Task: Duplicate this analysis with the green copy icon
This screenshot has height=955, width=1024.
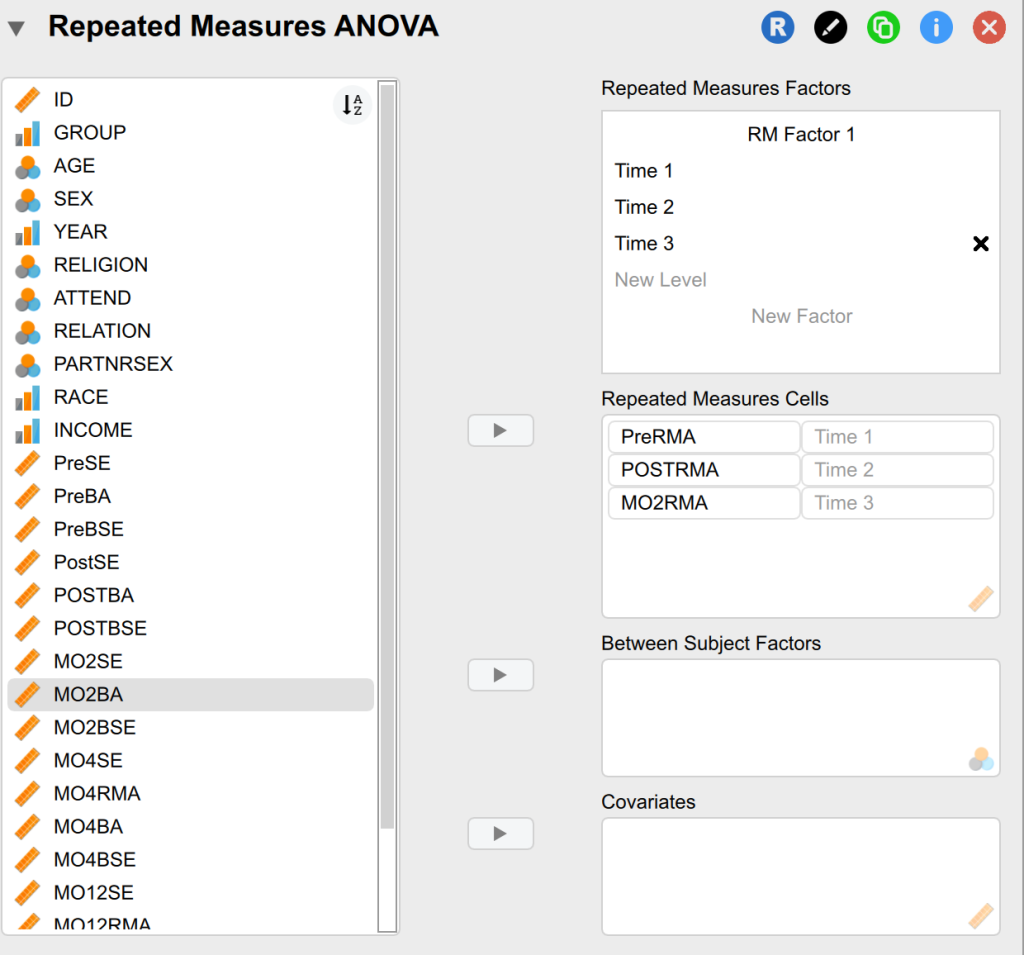Action: click(x=883, y=27)
